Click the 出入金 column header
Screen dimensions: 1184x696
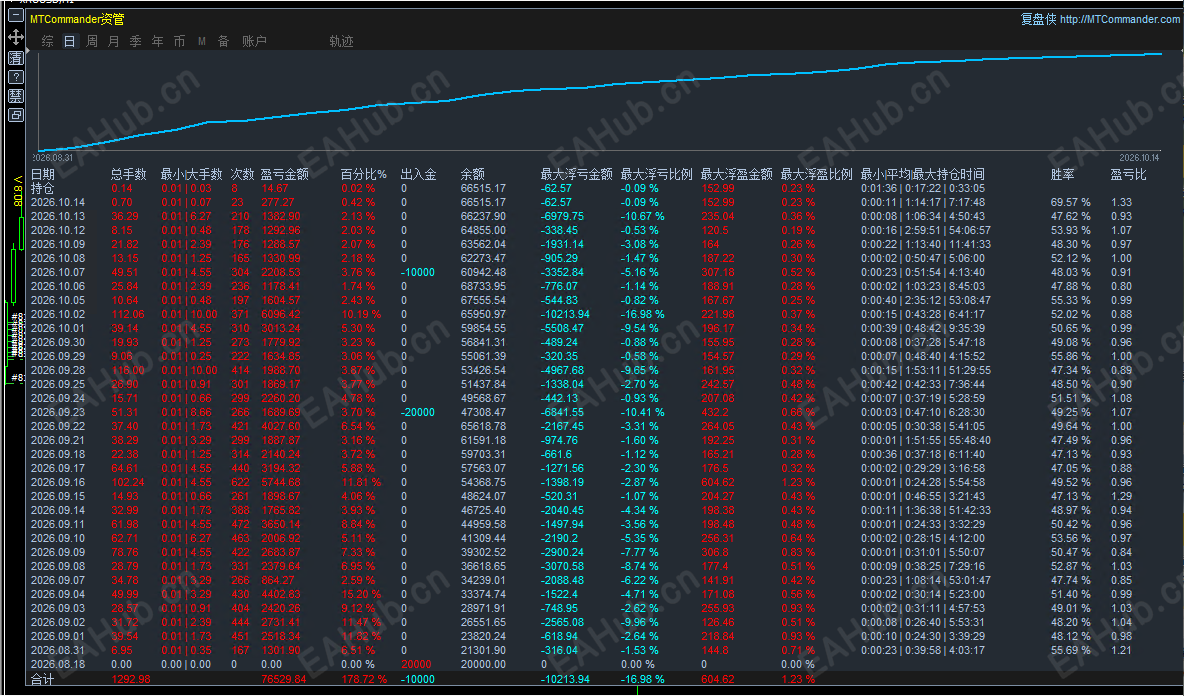pos(418,174)
